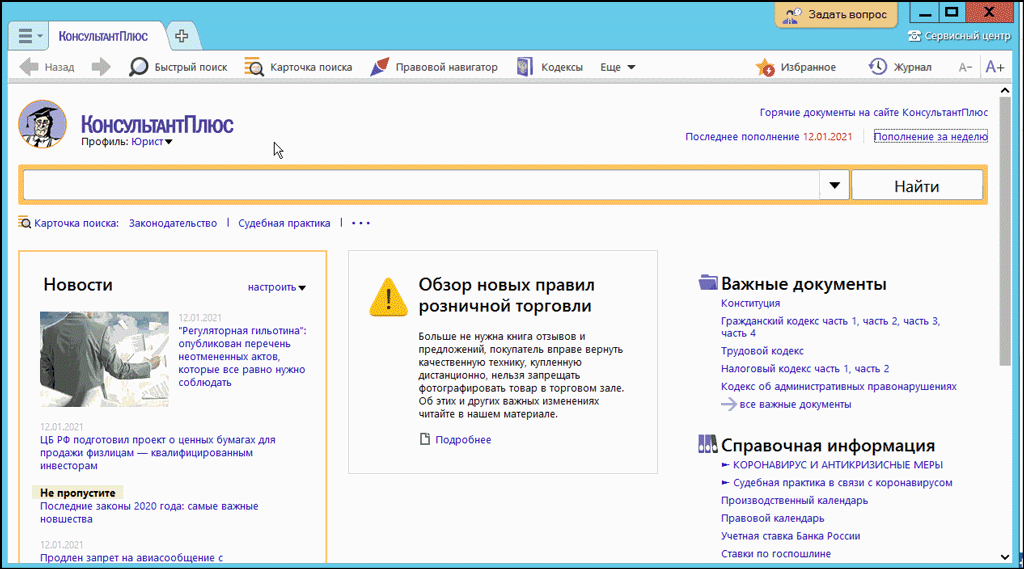Open news настроить dropdown
The image size is (1024, 569).
(277, 287)
